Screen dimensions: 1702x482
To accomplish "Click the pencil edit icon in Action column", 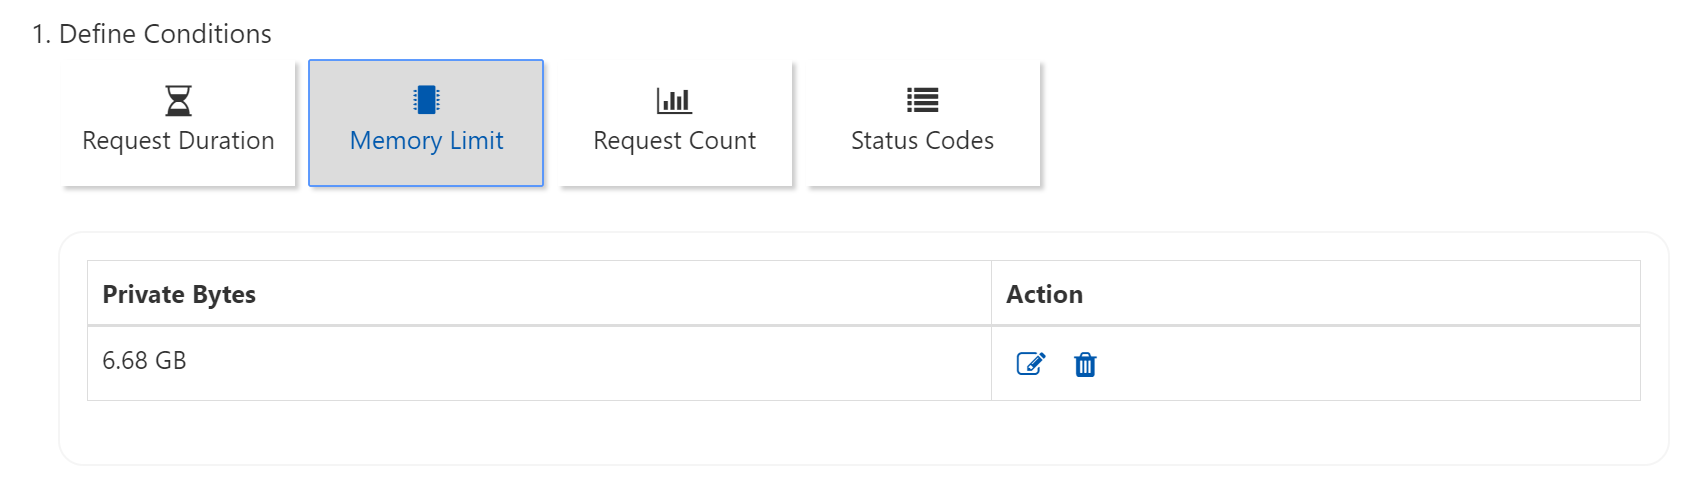I will point(1030,364).
